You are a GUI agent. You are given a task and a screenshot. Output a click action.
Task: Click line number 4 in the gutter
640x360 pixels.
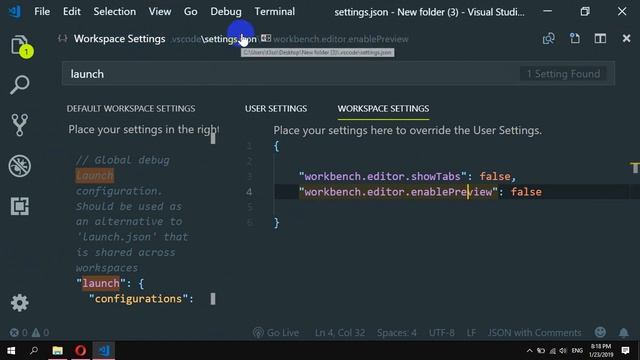pos(249,192)
